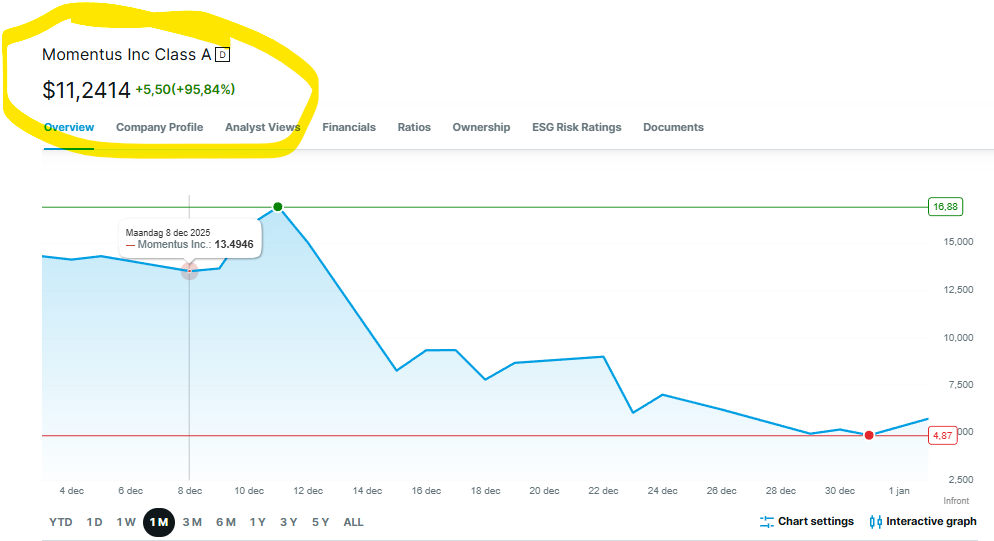Click the Chart settings sliders icon
This screenshot has height=541, width=994.
(x=767, y=522)
